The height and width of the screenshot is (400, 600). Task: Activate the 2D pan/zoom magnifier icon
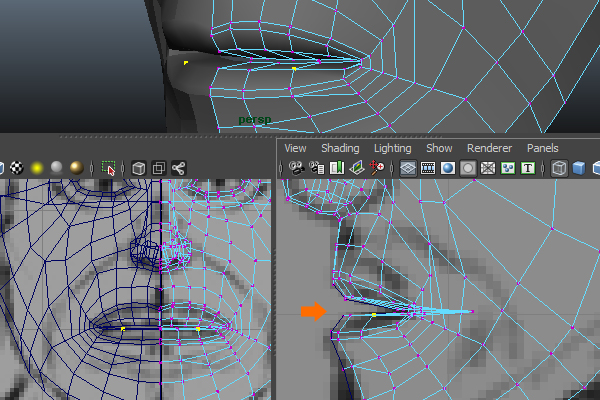[x=377, y=168]
